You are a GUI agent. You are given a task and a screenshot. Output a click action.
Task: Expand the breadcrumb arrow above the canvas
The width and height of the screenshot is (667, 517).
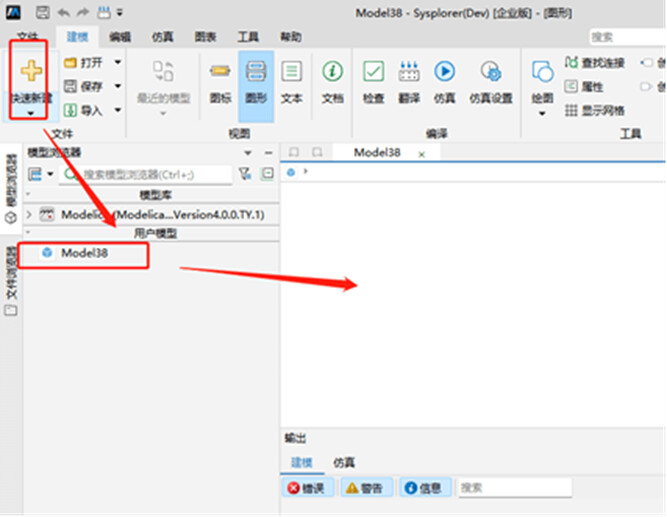click(x=305, y=171)
